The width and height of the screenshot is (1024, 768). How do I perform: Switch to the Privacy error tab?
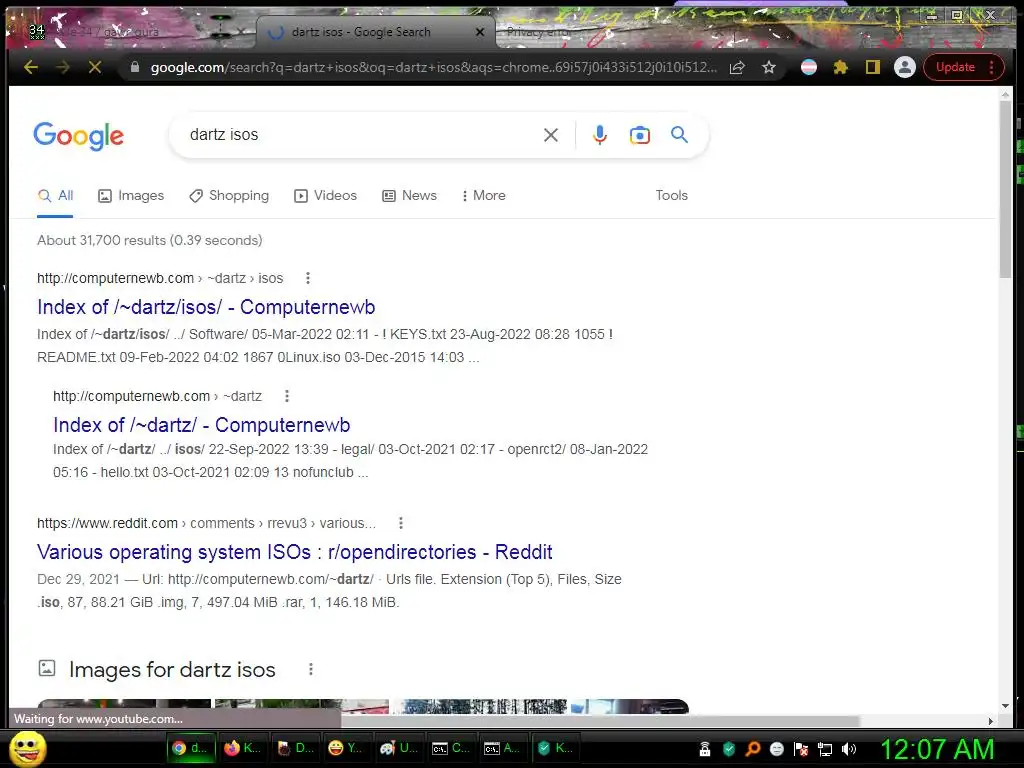537,32
